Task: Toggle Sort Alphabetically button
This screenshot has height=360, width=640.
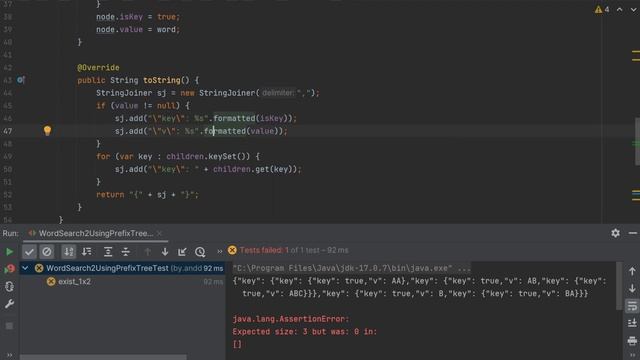Action: [69, 252]
